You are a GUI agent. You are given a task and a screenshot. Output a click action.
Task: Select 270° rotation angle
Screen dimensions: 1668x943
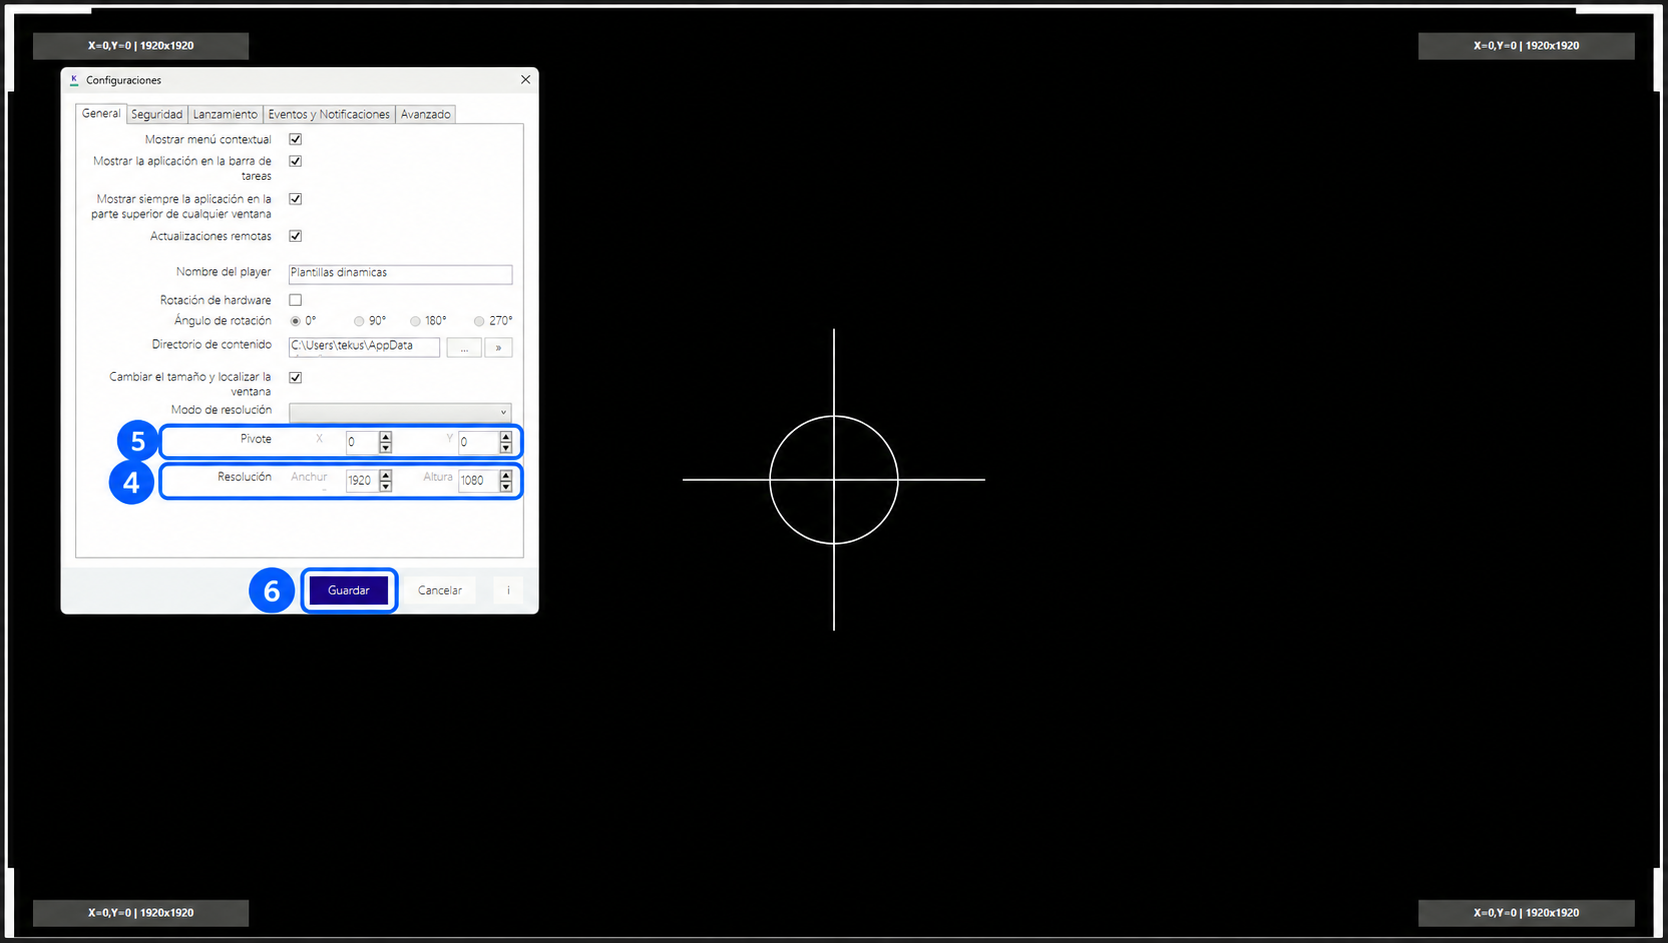pos(479,321)
